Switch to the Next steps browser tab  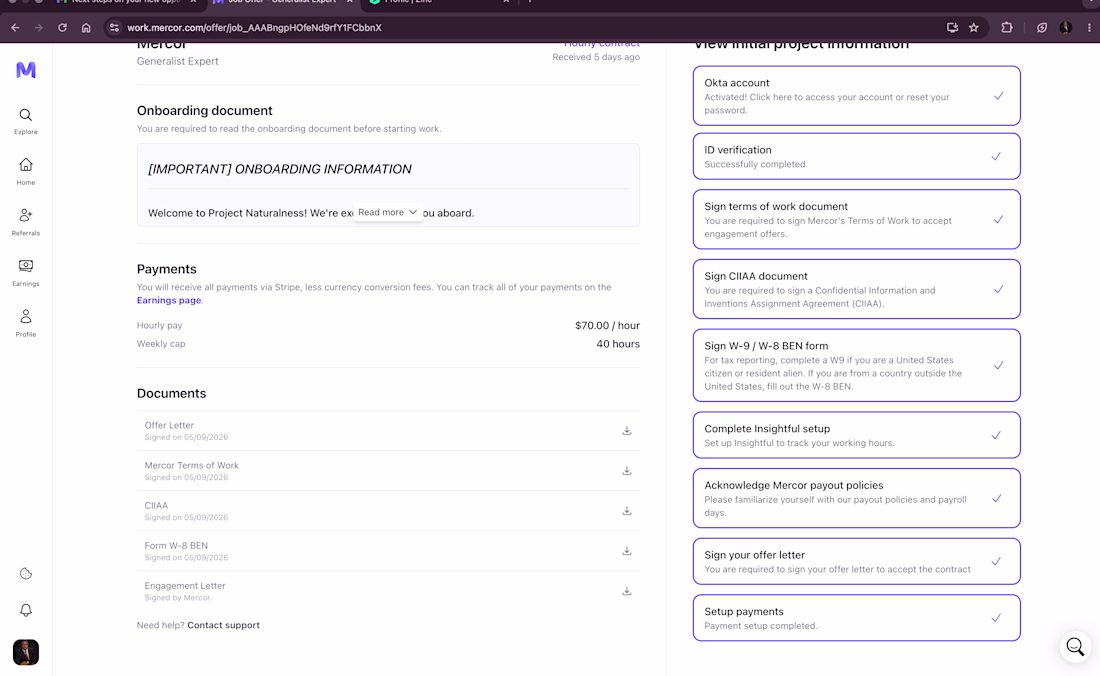(x=126, y=2)
